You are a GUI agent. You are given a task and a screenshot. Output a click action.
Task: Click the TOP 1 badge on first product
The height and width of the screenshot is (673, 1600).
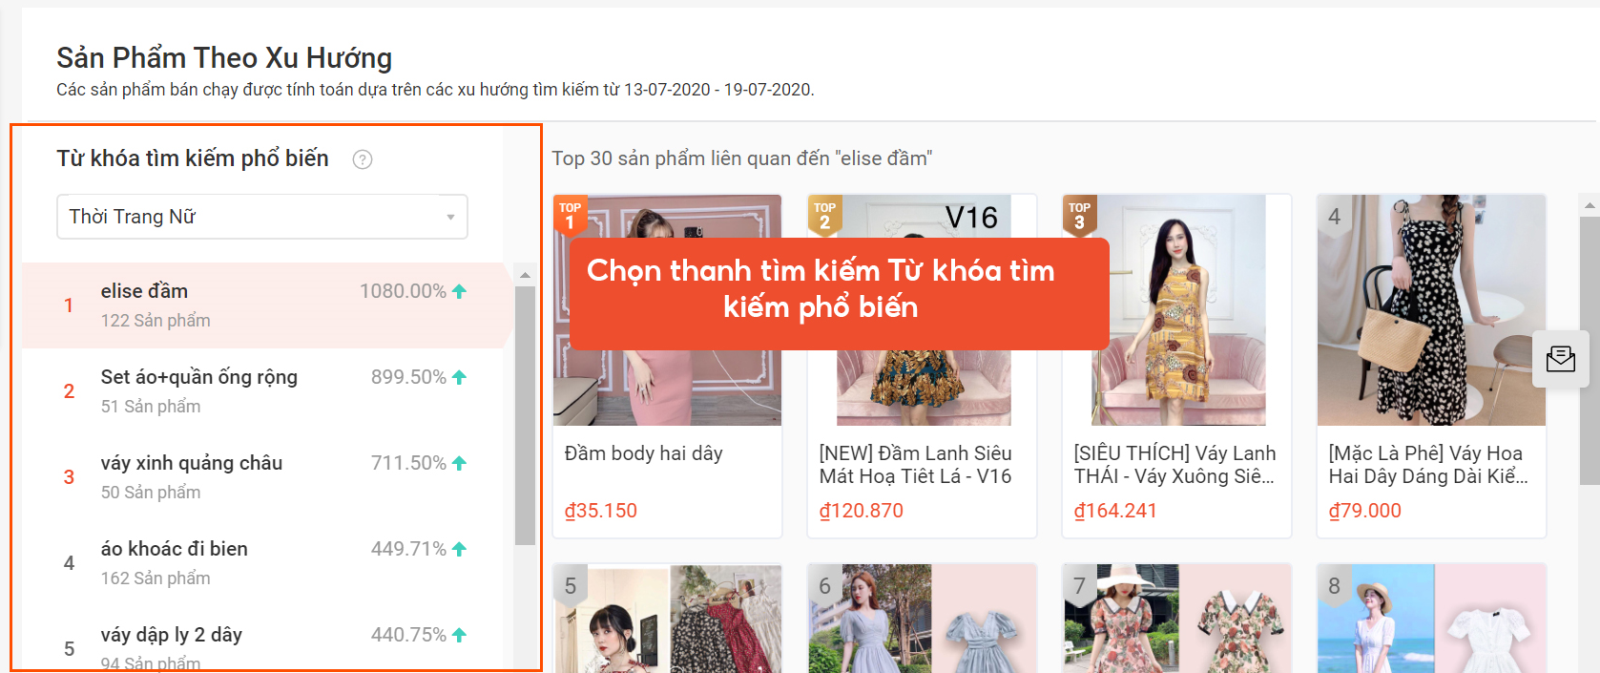(x=570, y=214)
